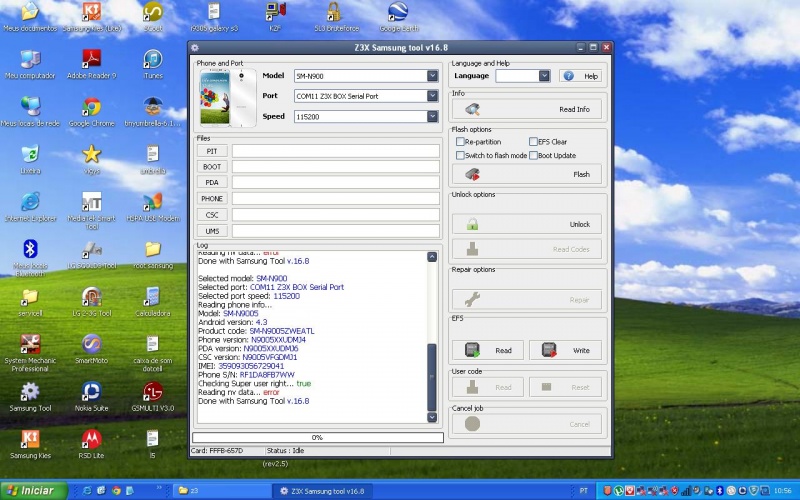Click the EFS Write button
Image resolution: width=800 pixels, height=500 pixels.
(565, 351)
